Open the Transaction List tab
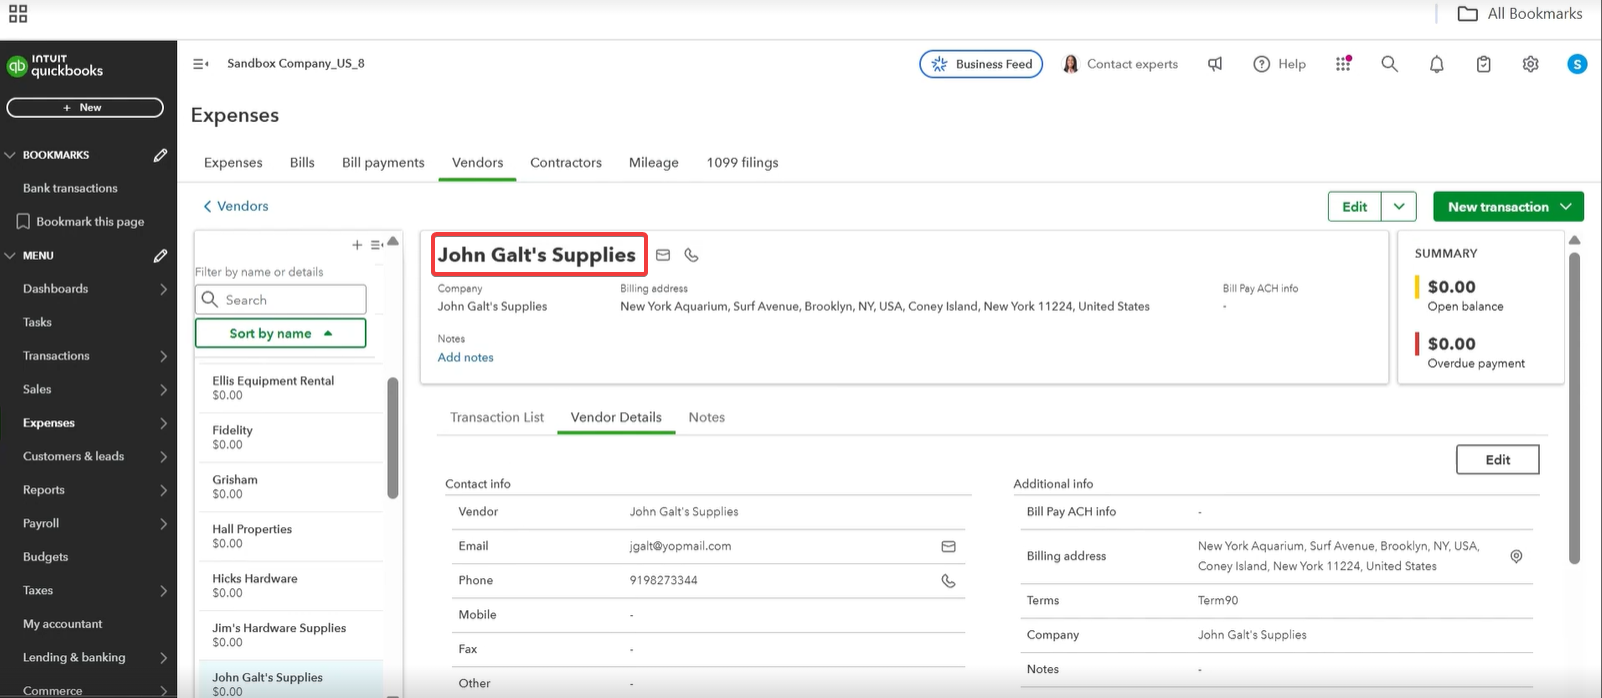The width and height of the screenshot is (1602, 698). click(497, 417)
